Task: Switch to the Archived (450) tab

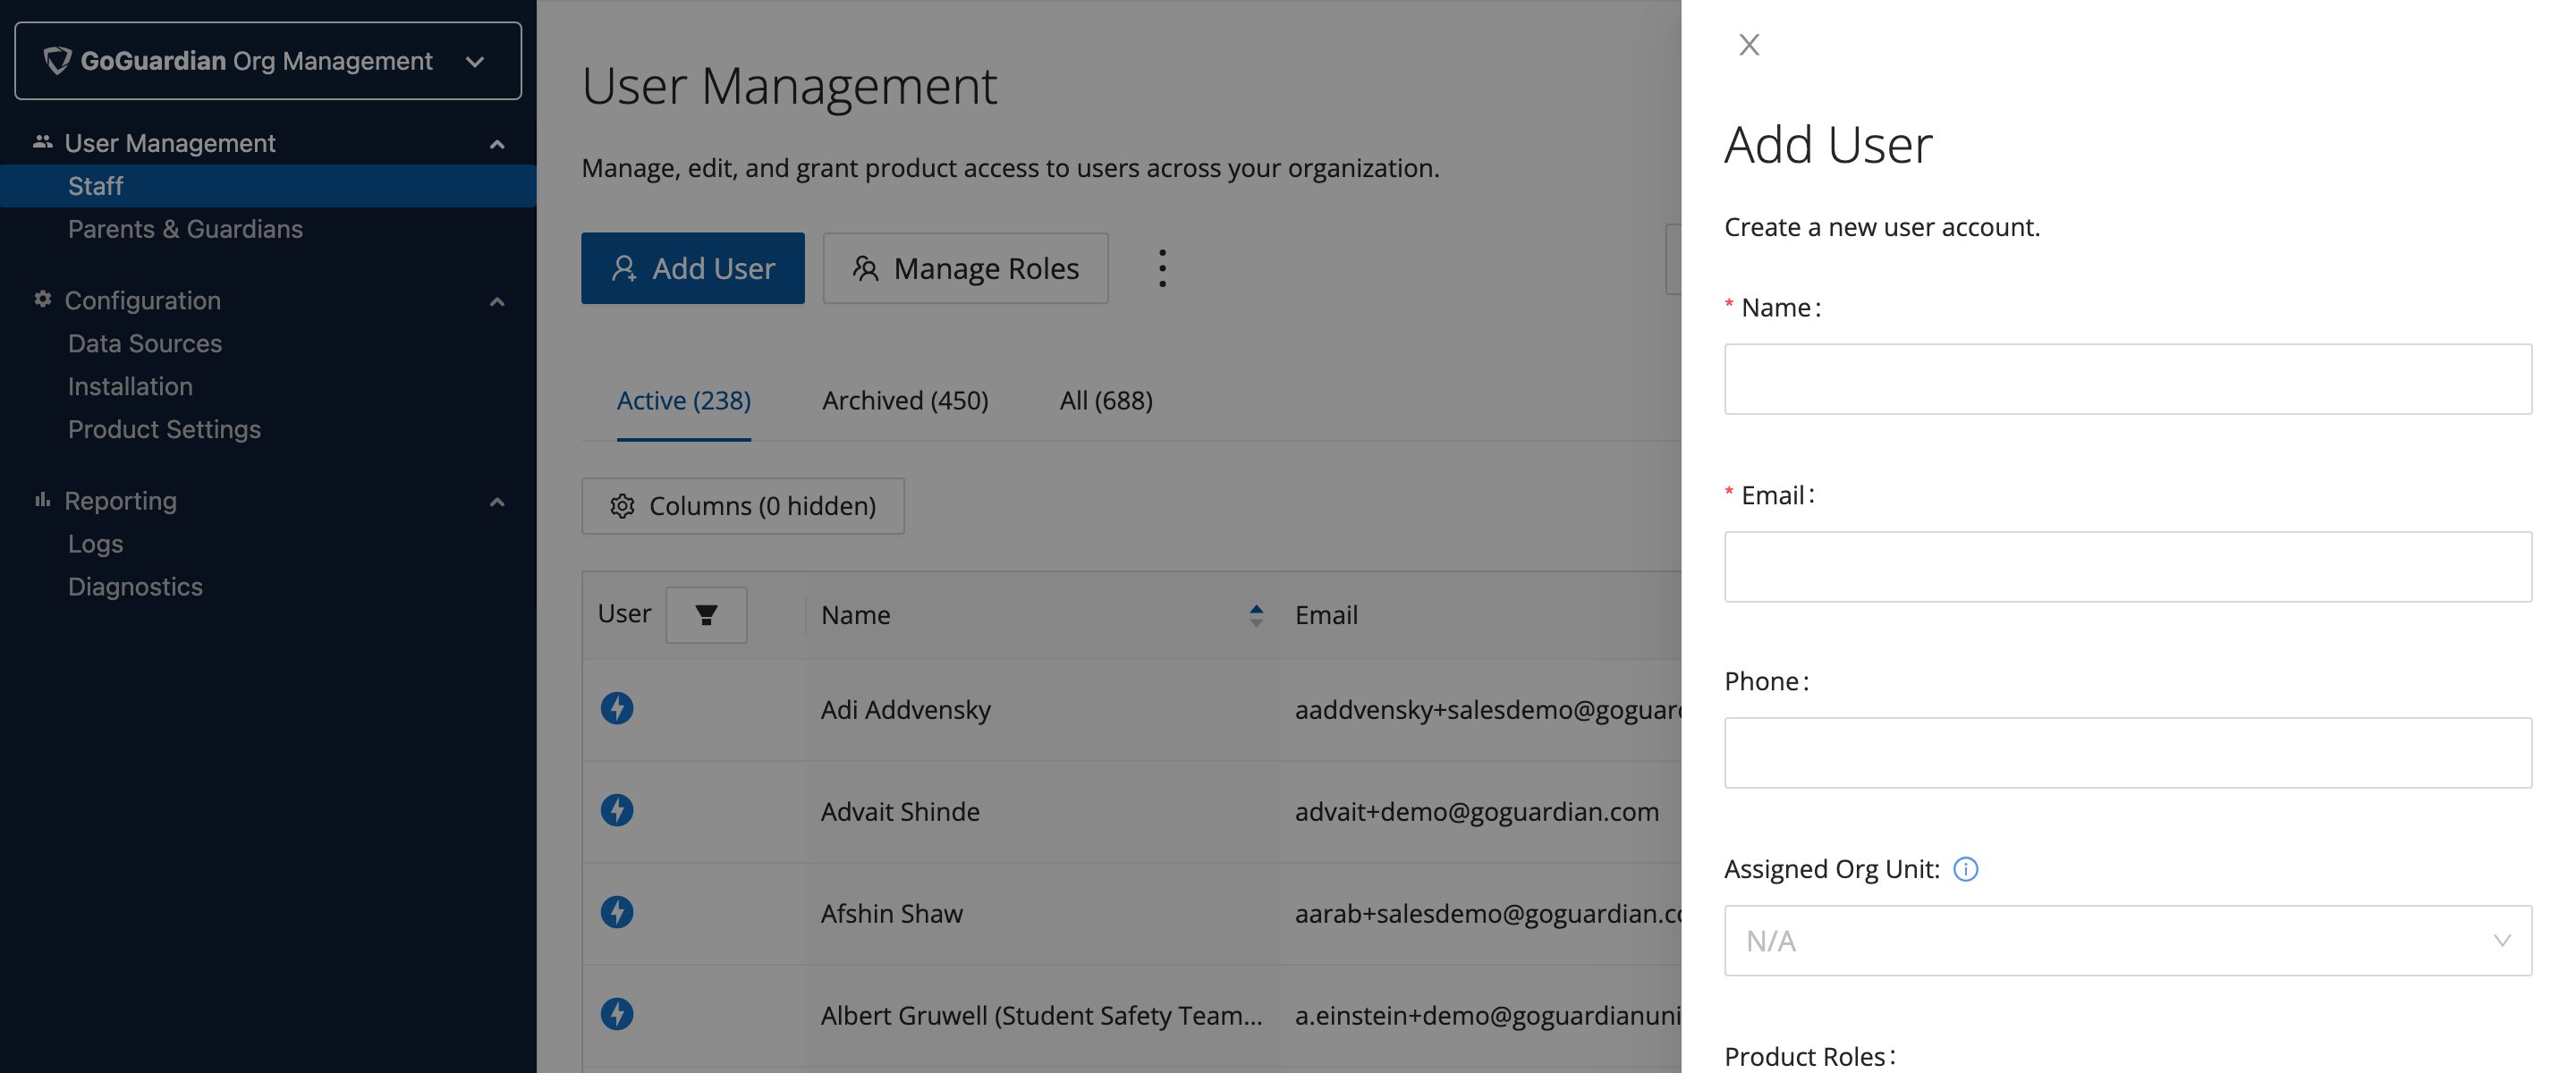Action: coord(905,400)
